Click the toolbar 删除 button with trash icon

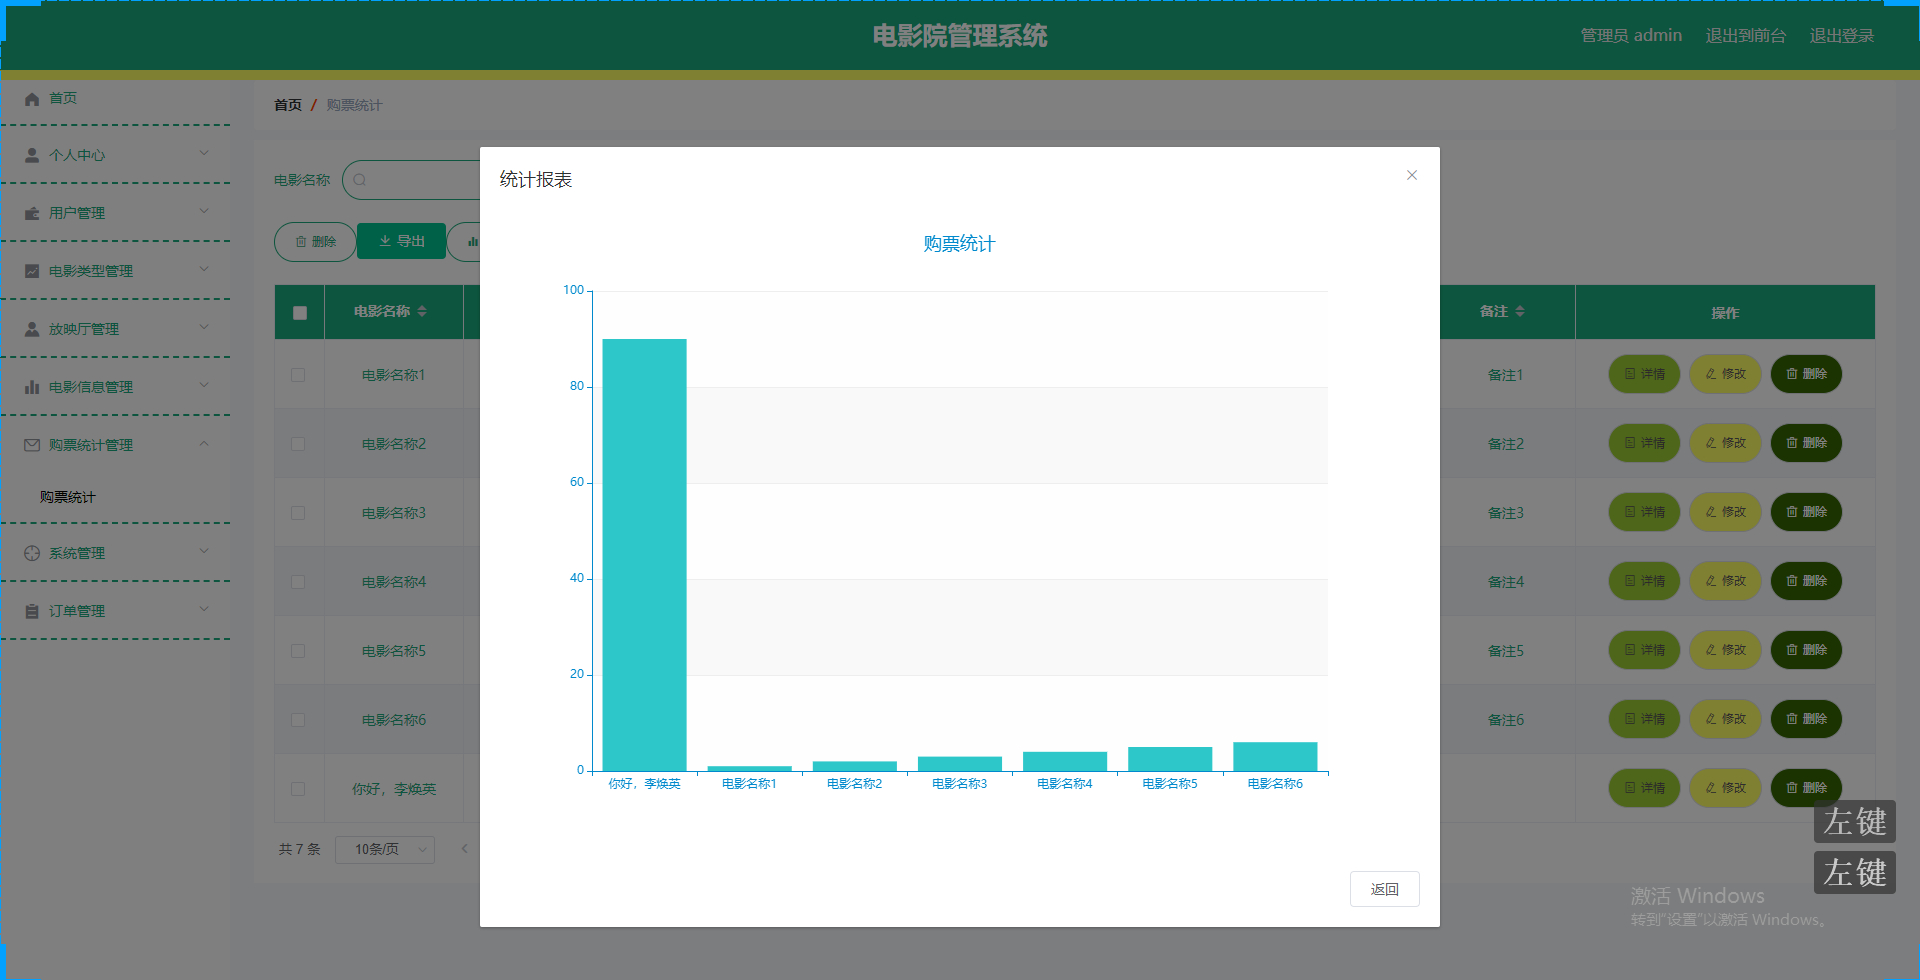[x=315, y=242]
